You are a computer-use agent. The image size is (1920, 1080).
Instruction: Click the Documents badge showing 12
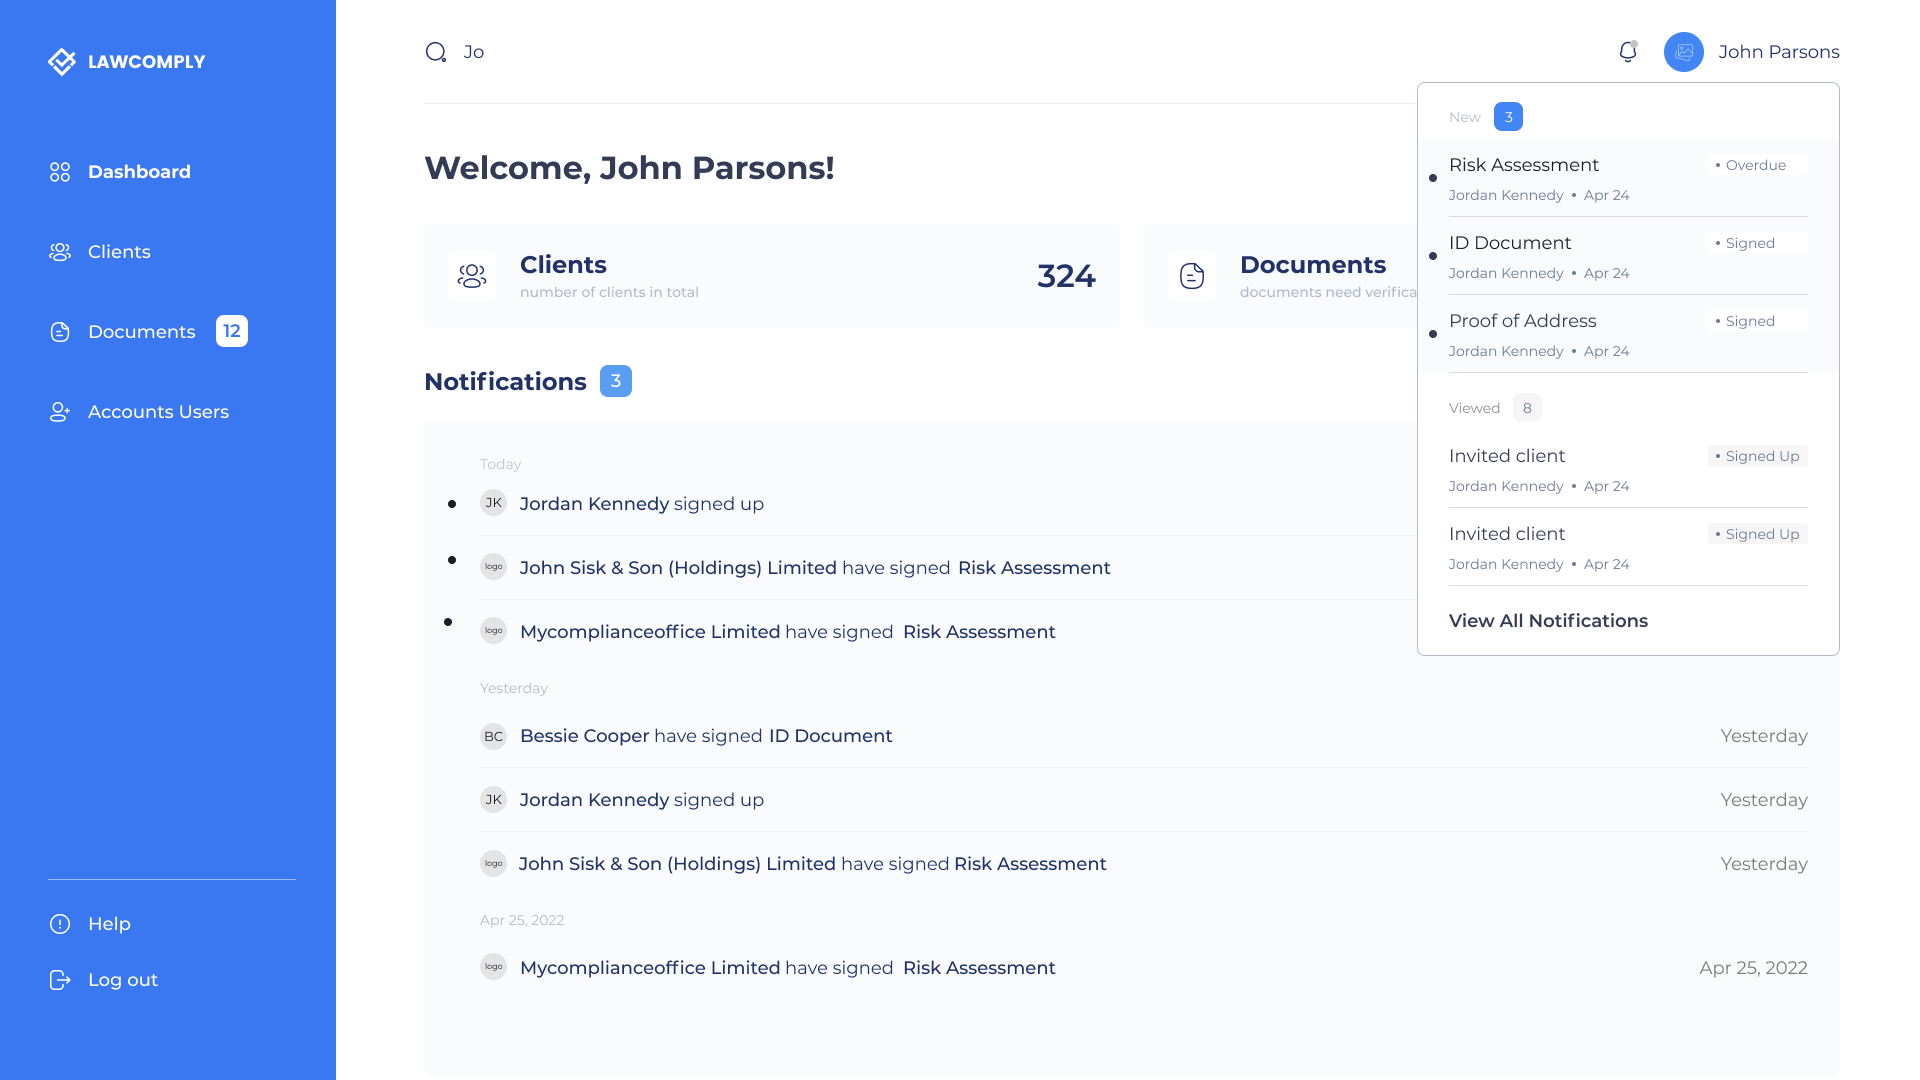(x=232, y=331)
